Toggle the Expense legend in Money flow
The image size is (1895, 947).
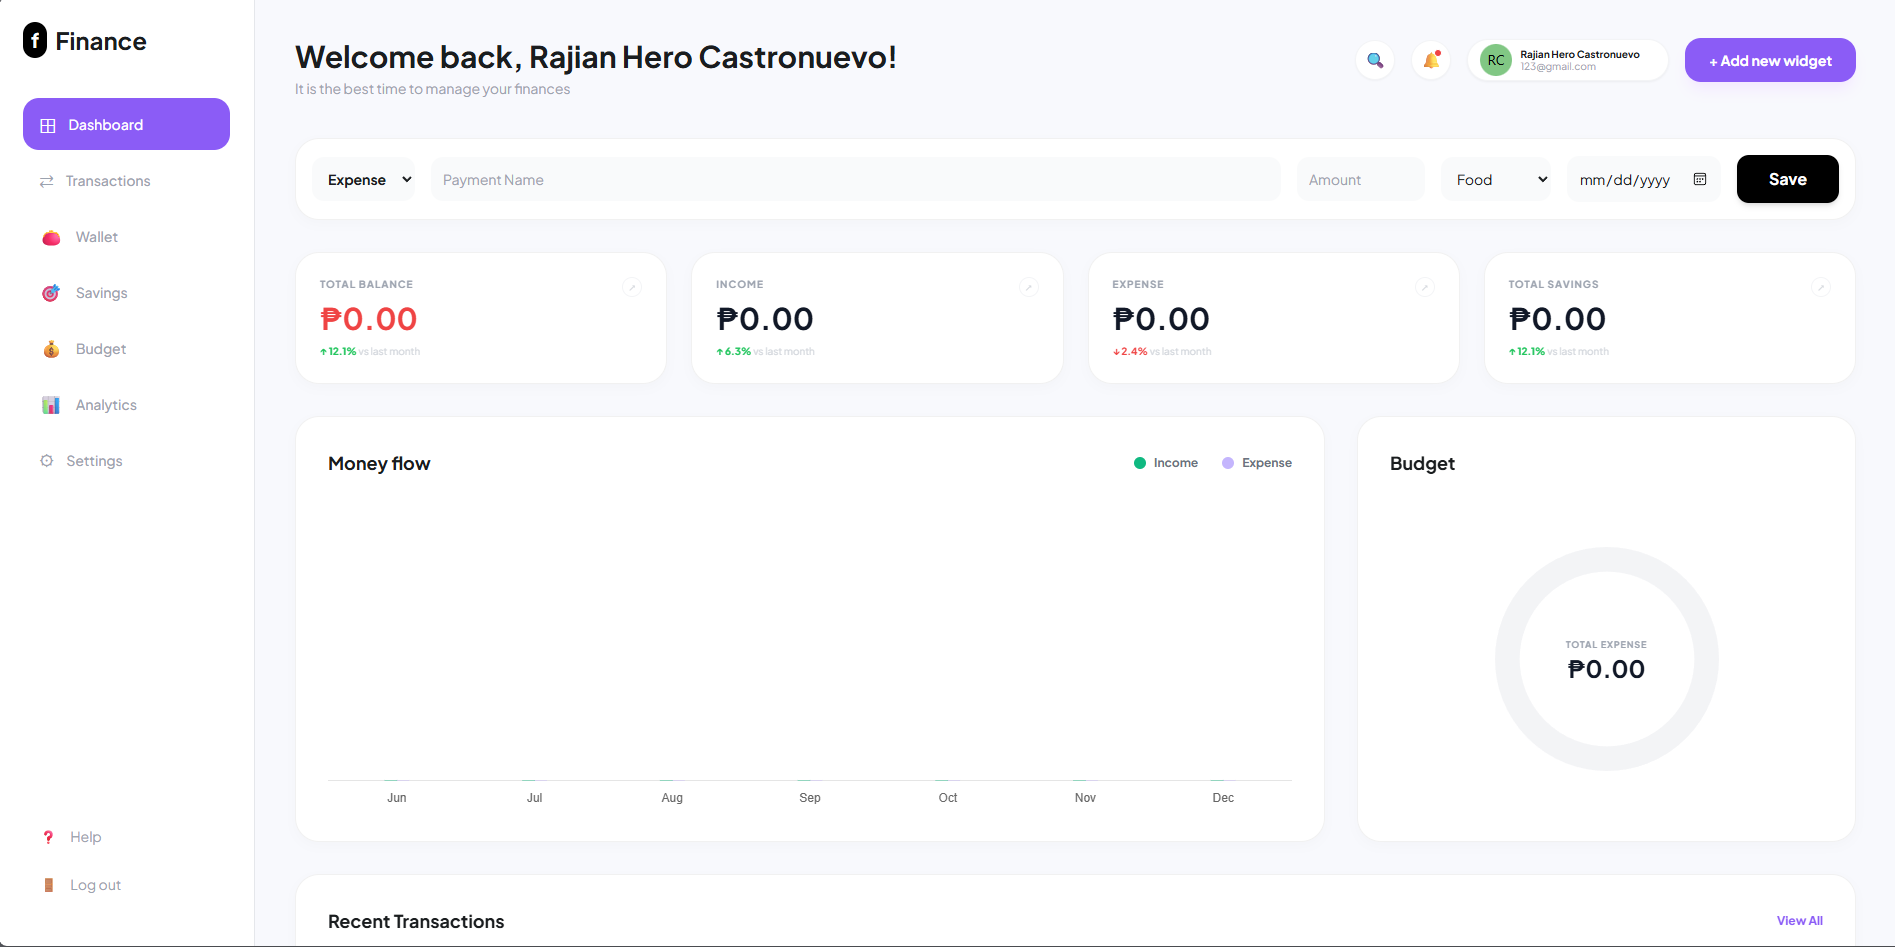tap(1256, 462)
